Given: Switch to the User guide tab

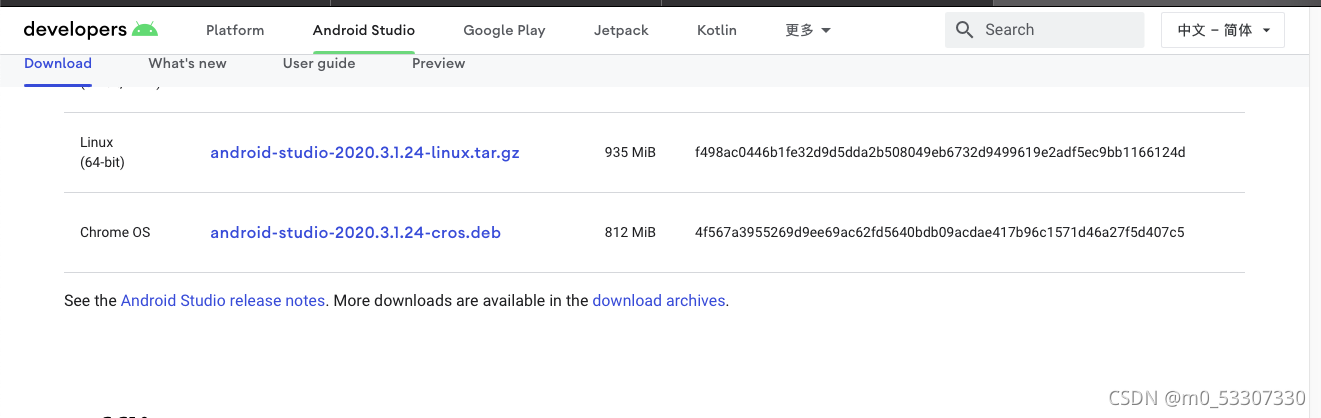Looking at the screenshot, I should coord(319,63).
